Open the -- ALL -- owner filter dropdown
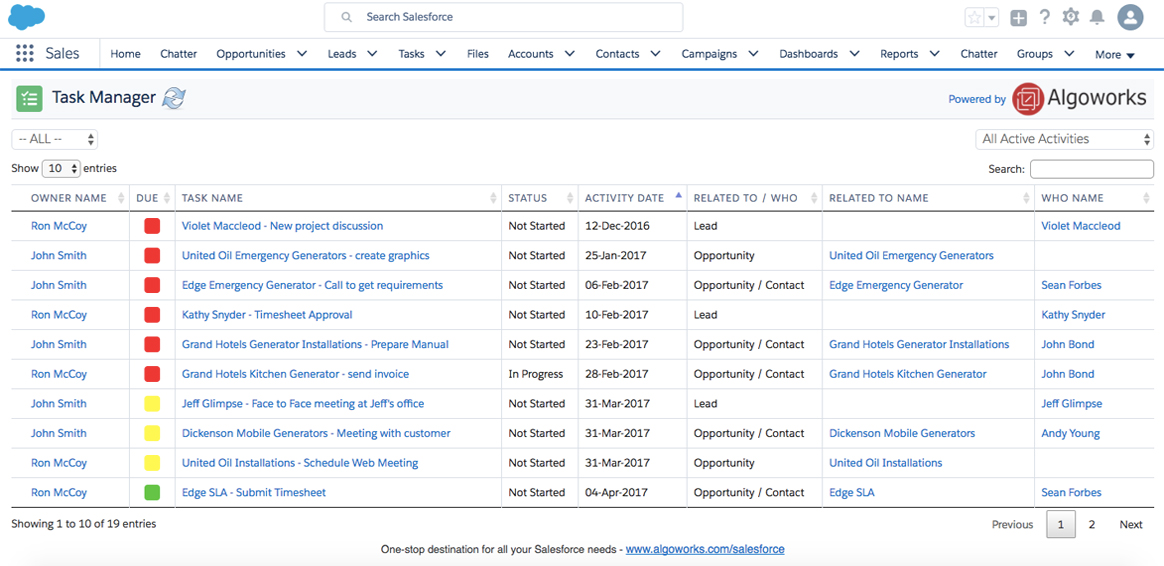The width and height of the screenshot is (1164, 566). tap(55, 139)
